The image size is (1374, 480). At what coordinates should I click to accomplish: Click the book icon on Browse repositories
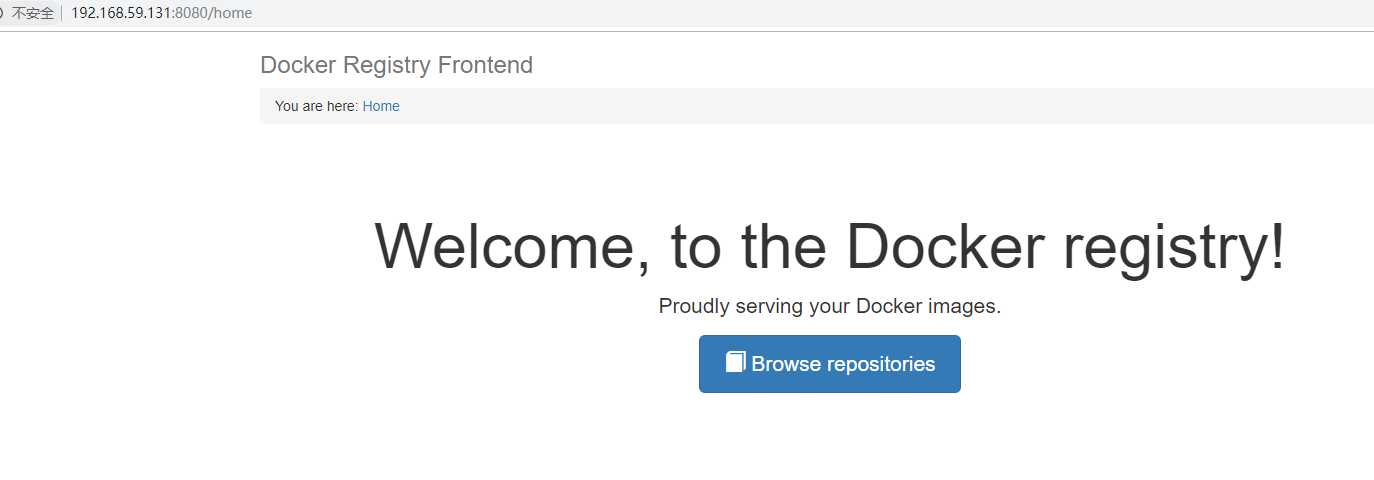pos(736,362)
